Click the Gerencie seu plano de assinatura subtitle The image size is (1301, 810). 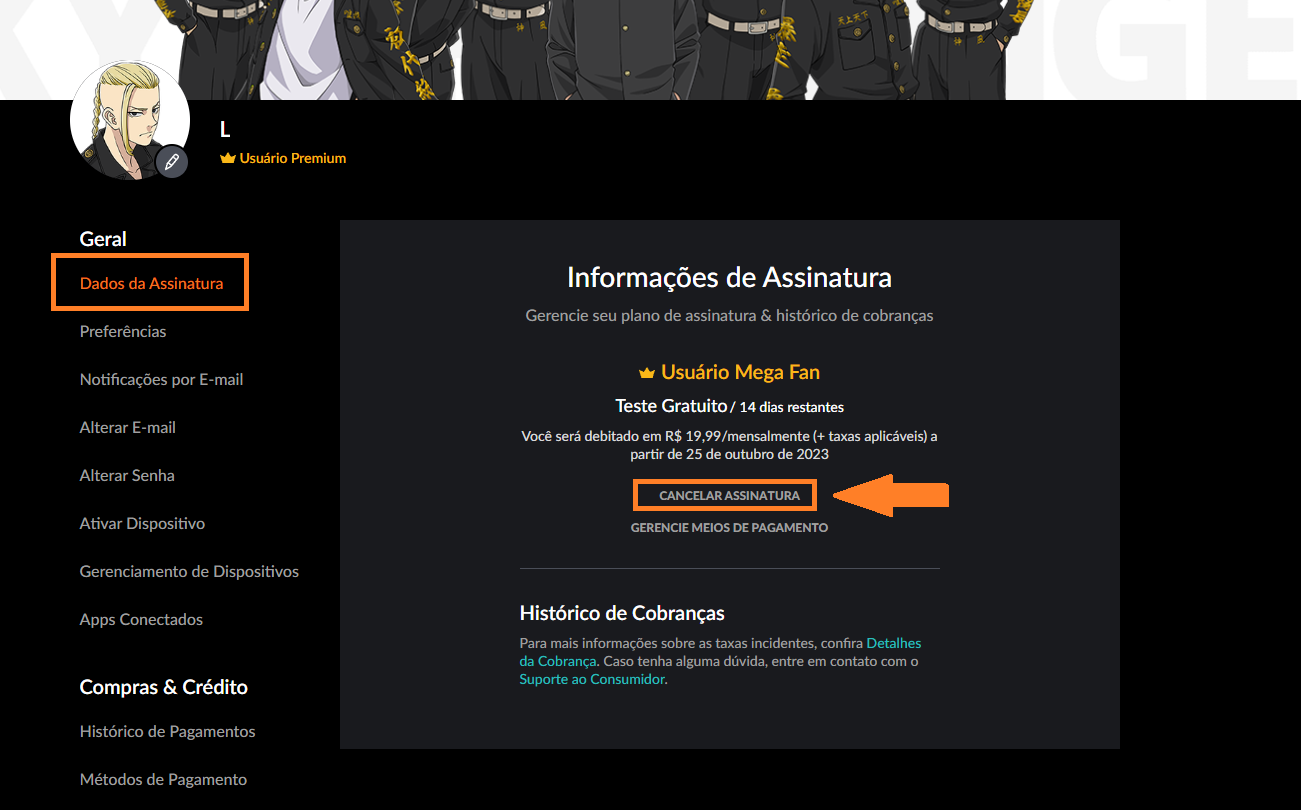[730, 315]
